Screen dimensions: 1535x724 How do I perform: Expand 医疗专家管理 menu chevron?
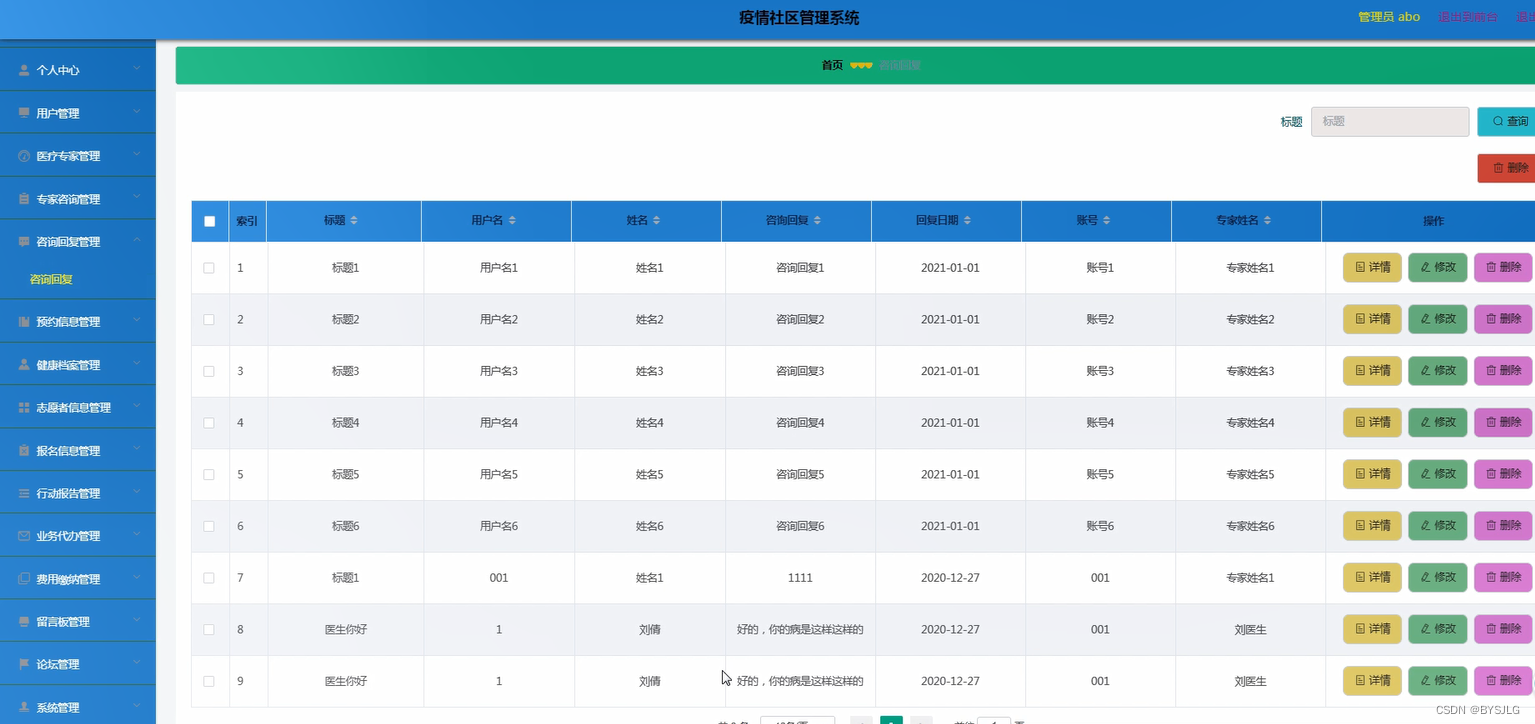tap(137, 155)
